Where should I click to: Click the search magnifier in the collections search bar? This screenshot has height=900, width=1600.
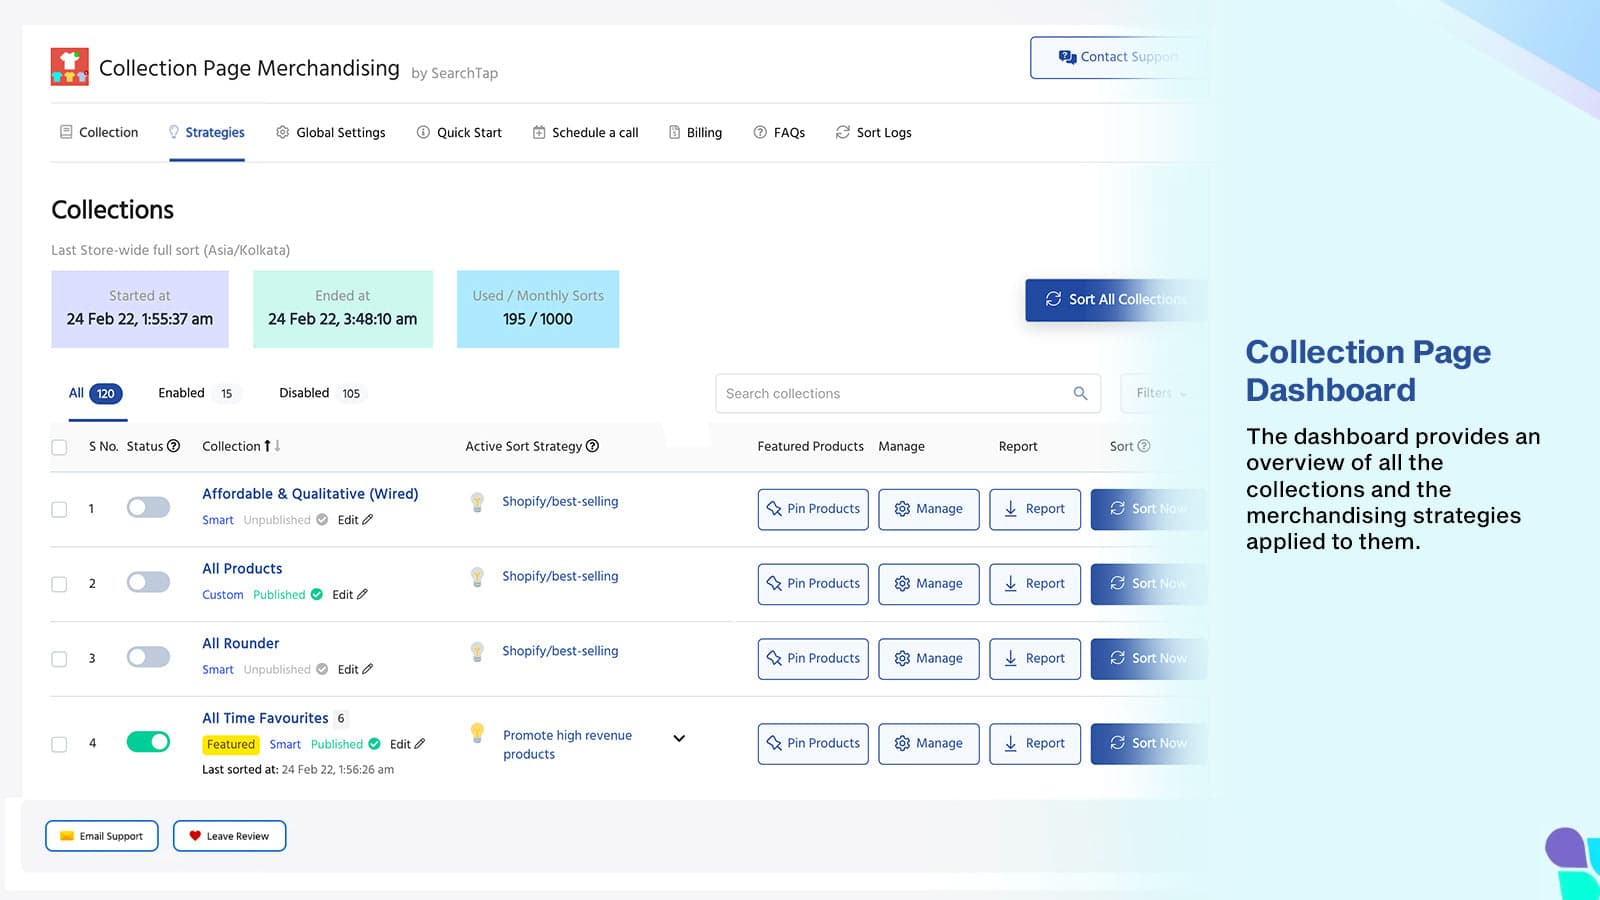(1080, 393)
